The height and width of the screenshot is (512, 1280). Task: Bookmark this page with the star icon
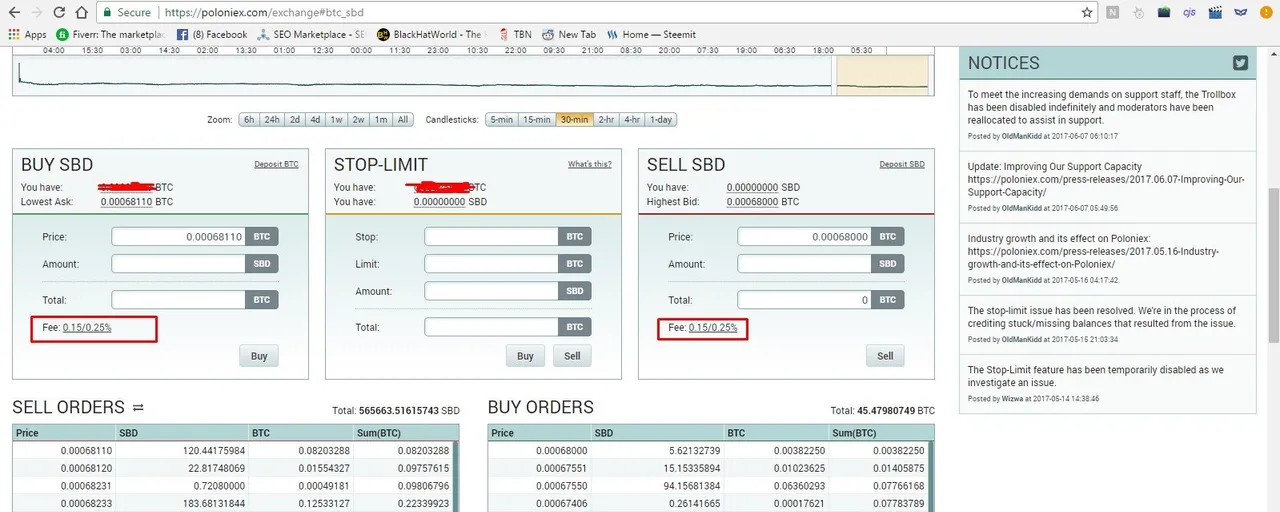(1087, 13)
